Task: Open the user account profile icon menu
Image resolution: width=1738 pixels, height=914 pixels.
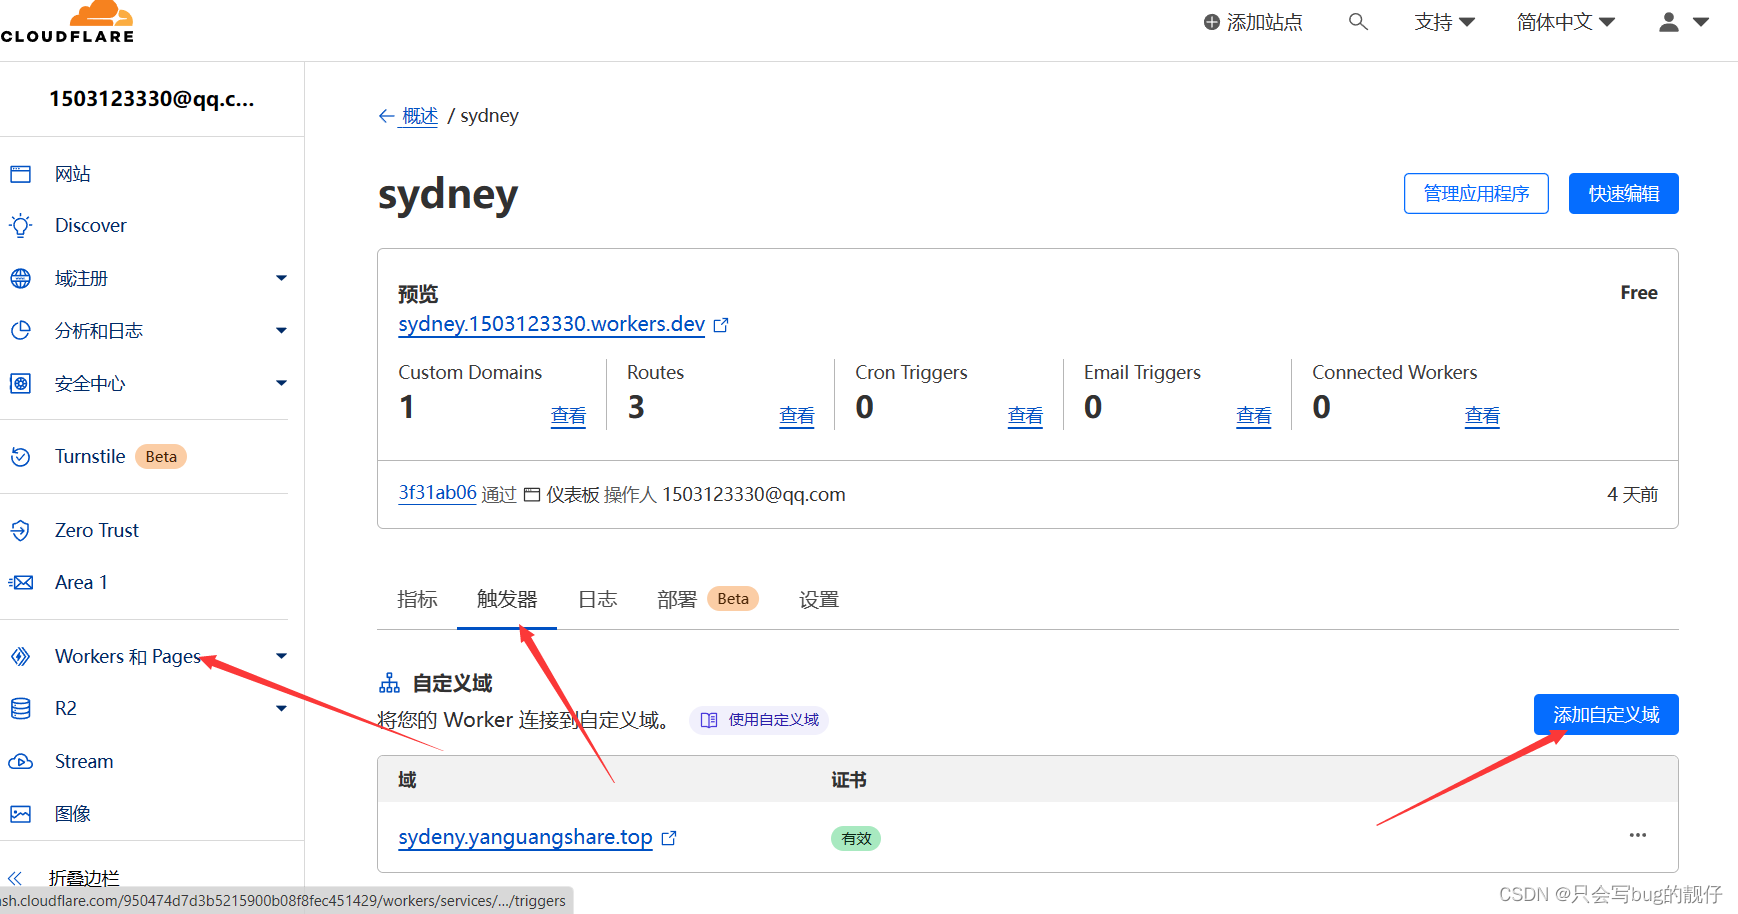Action: pyautogui.click(x=1669, y=22)
